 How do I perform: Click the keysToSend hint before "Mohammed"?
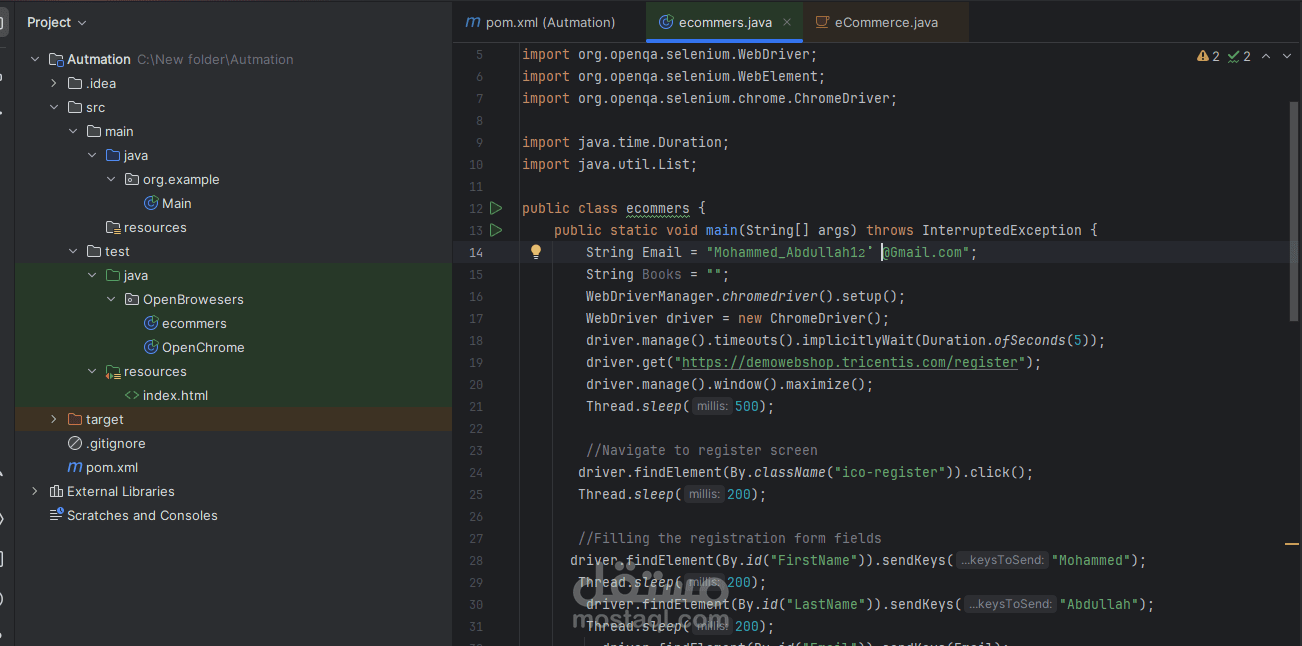pyautogui.click(x=1003, y=560)
